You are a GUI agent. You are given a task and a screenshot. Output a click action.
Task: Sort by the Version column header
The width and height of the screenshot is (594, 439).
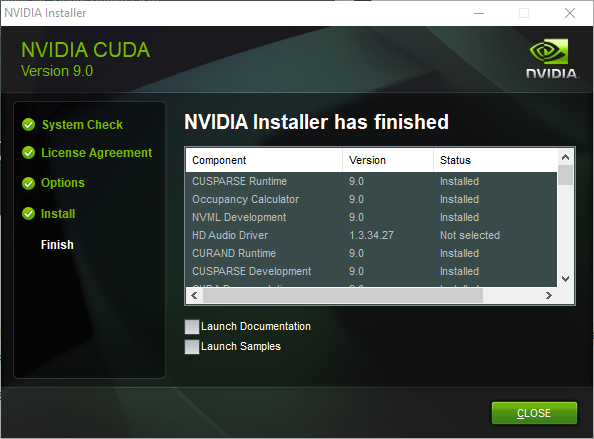(x=388, y=160)
